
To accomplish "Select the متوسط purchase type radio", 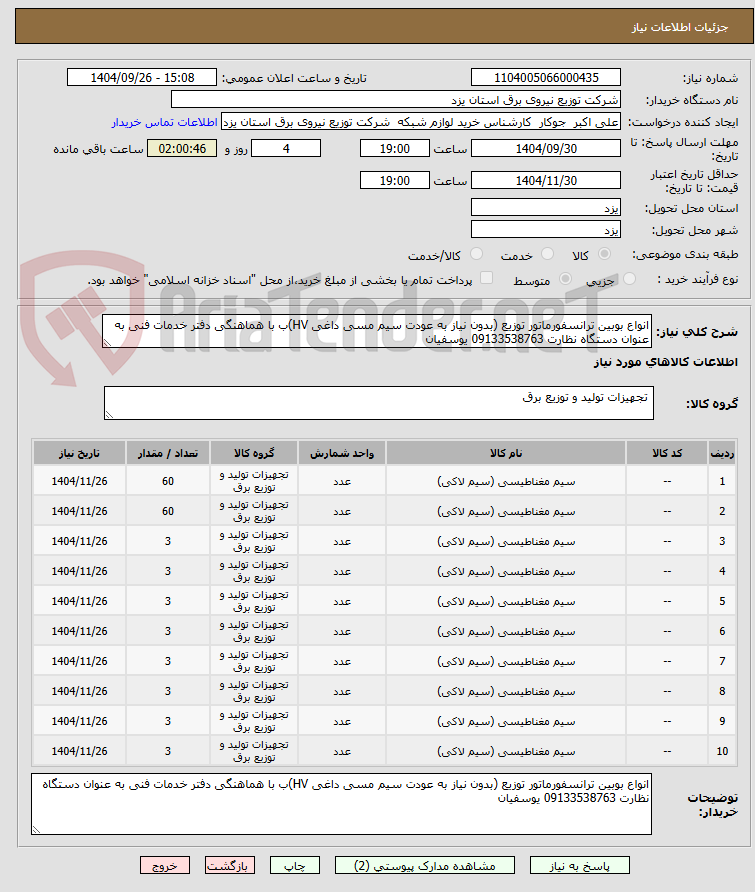I will point(565,279).
